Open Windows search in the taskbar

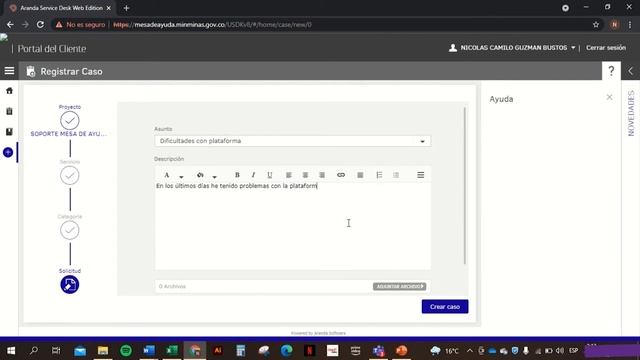pos(34,351)
